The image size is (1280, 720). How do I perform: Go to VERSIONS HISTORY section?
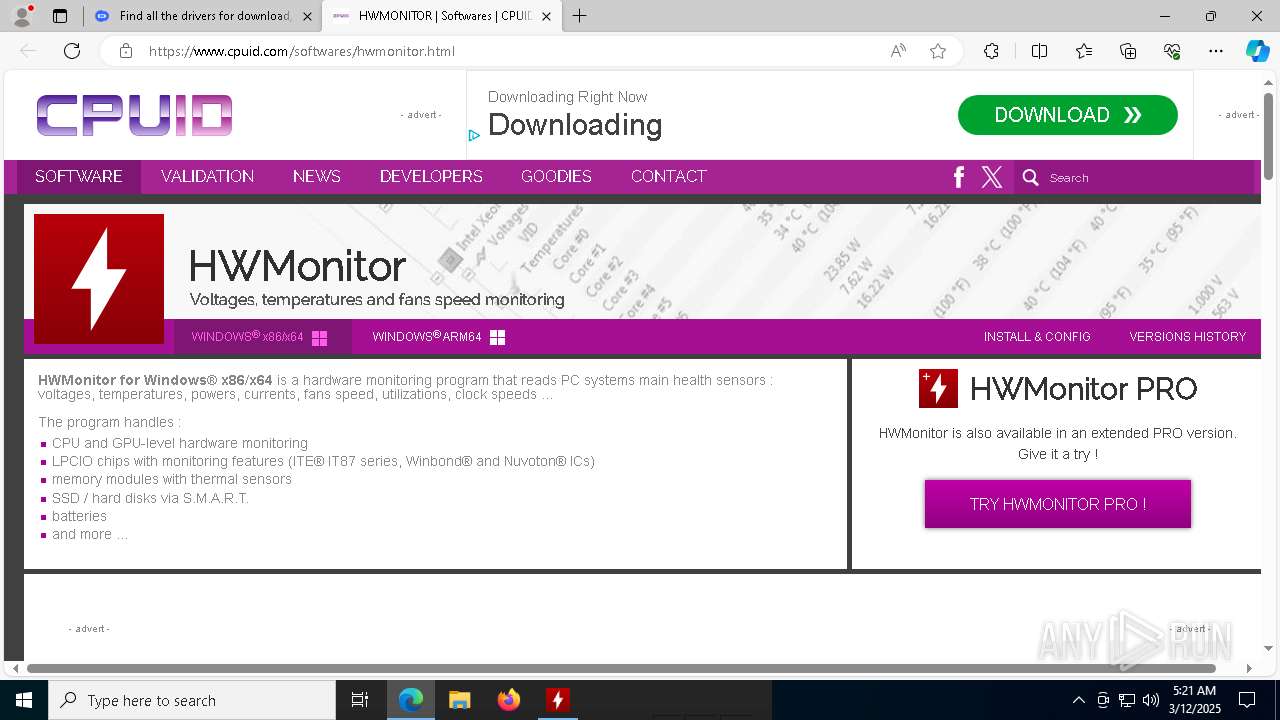tap(1188, 337)
